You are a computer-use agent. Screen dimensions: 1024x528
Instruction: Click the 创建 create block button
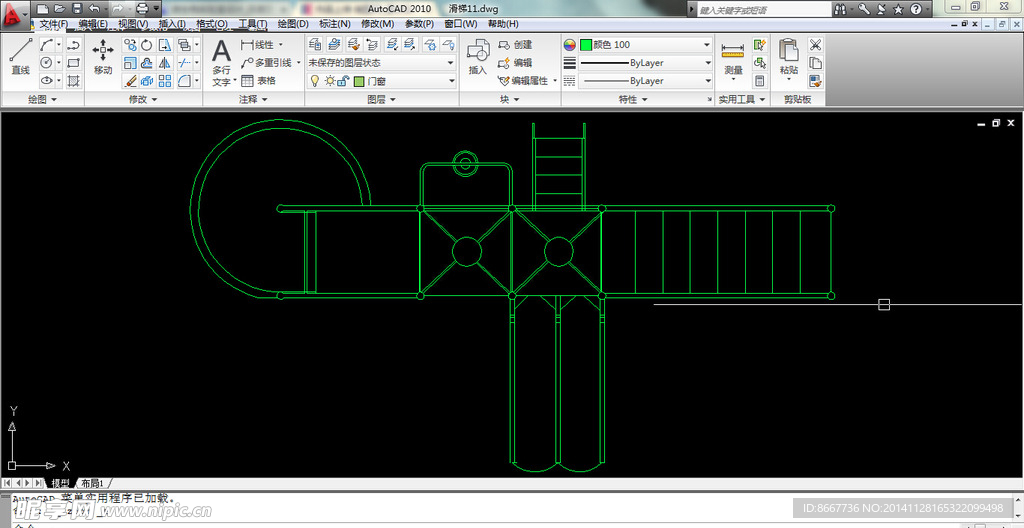point(515,45)
